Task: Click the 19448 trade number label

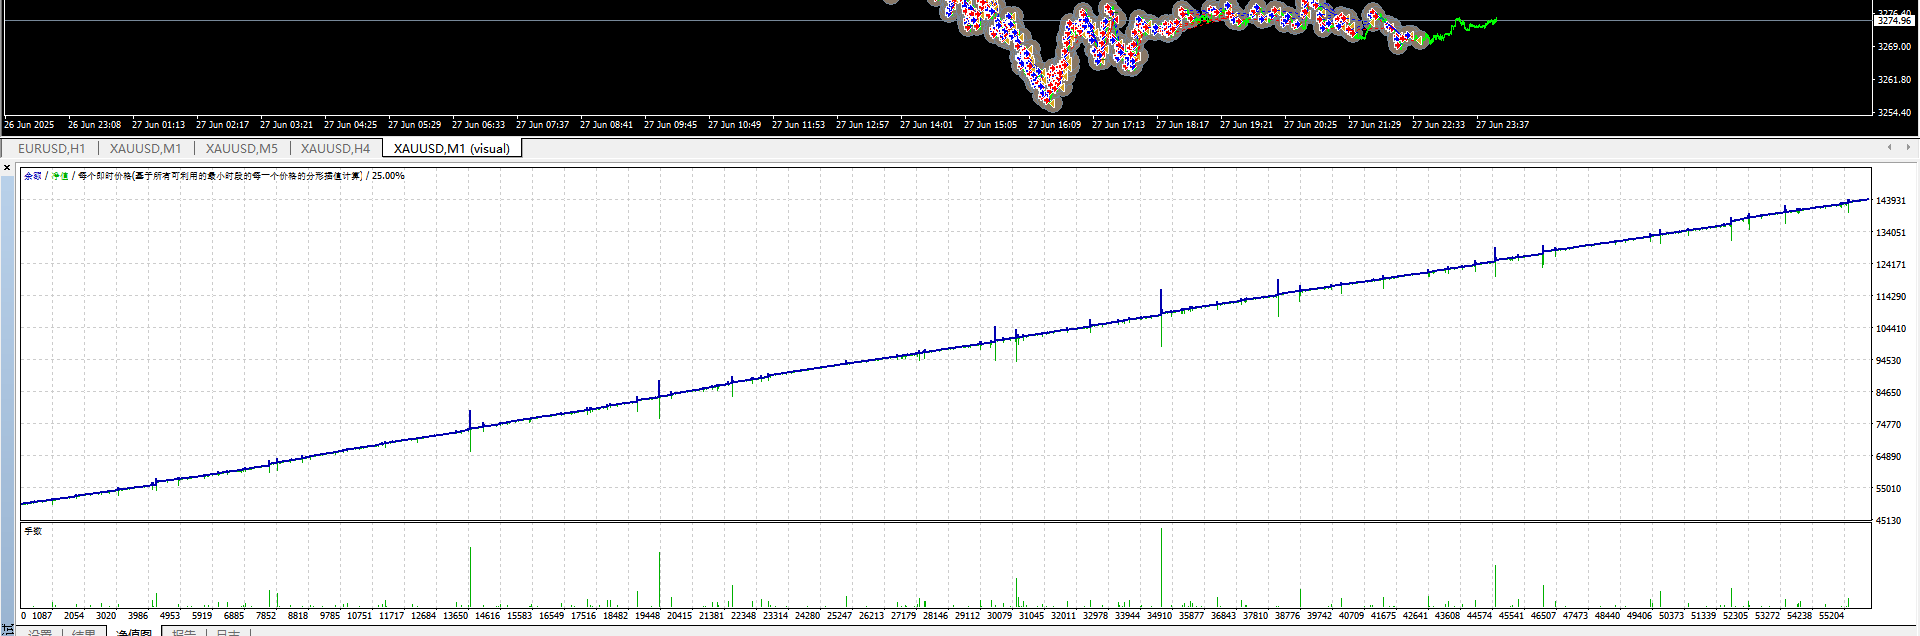Action: click(647, 616)
